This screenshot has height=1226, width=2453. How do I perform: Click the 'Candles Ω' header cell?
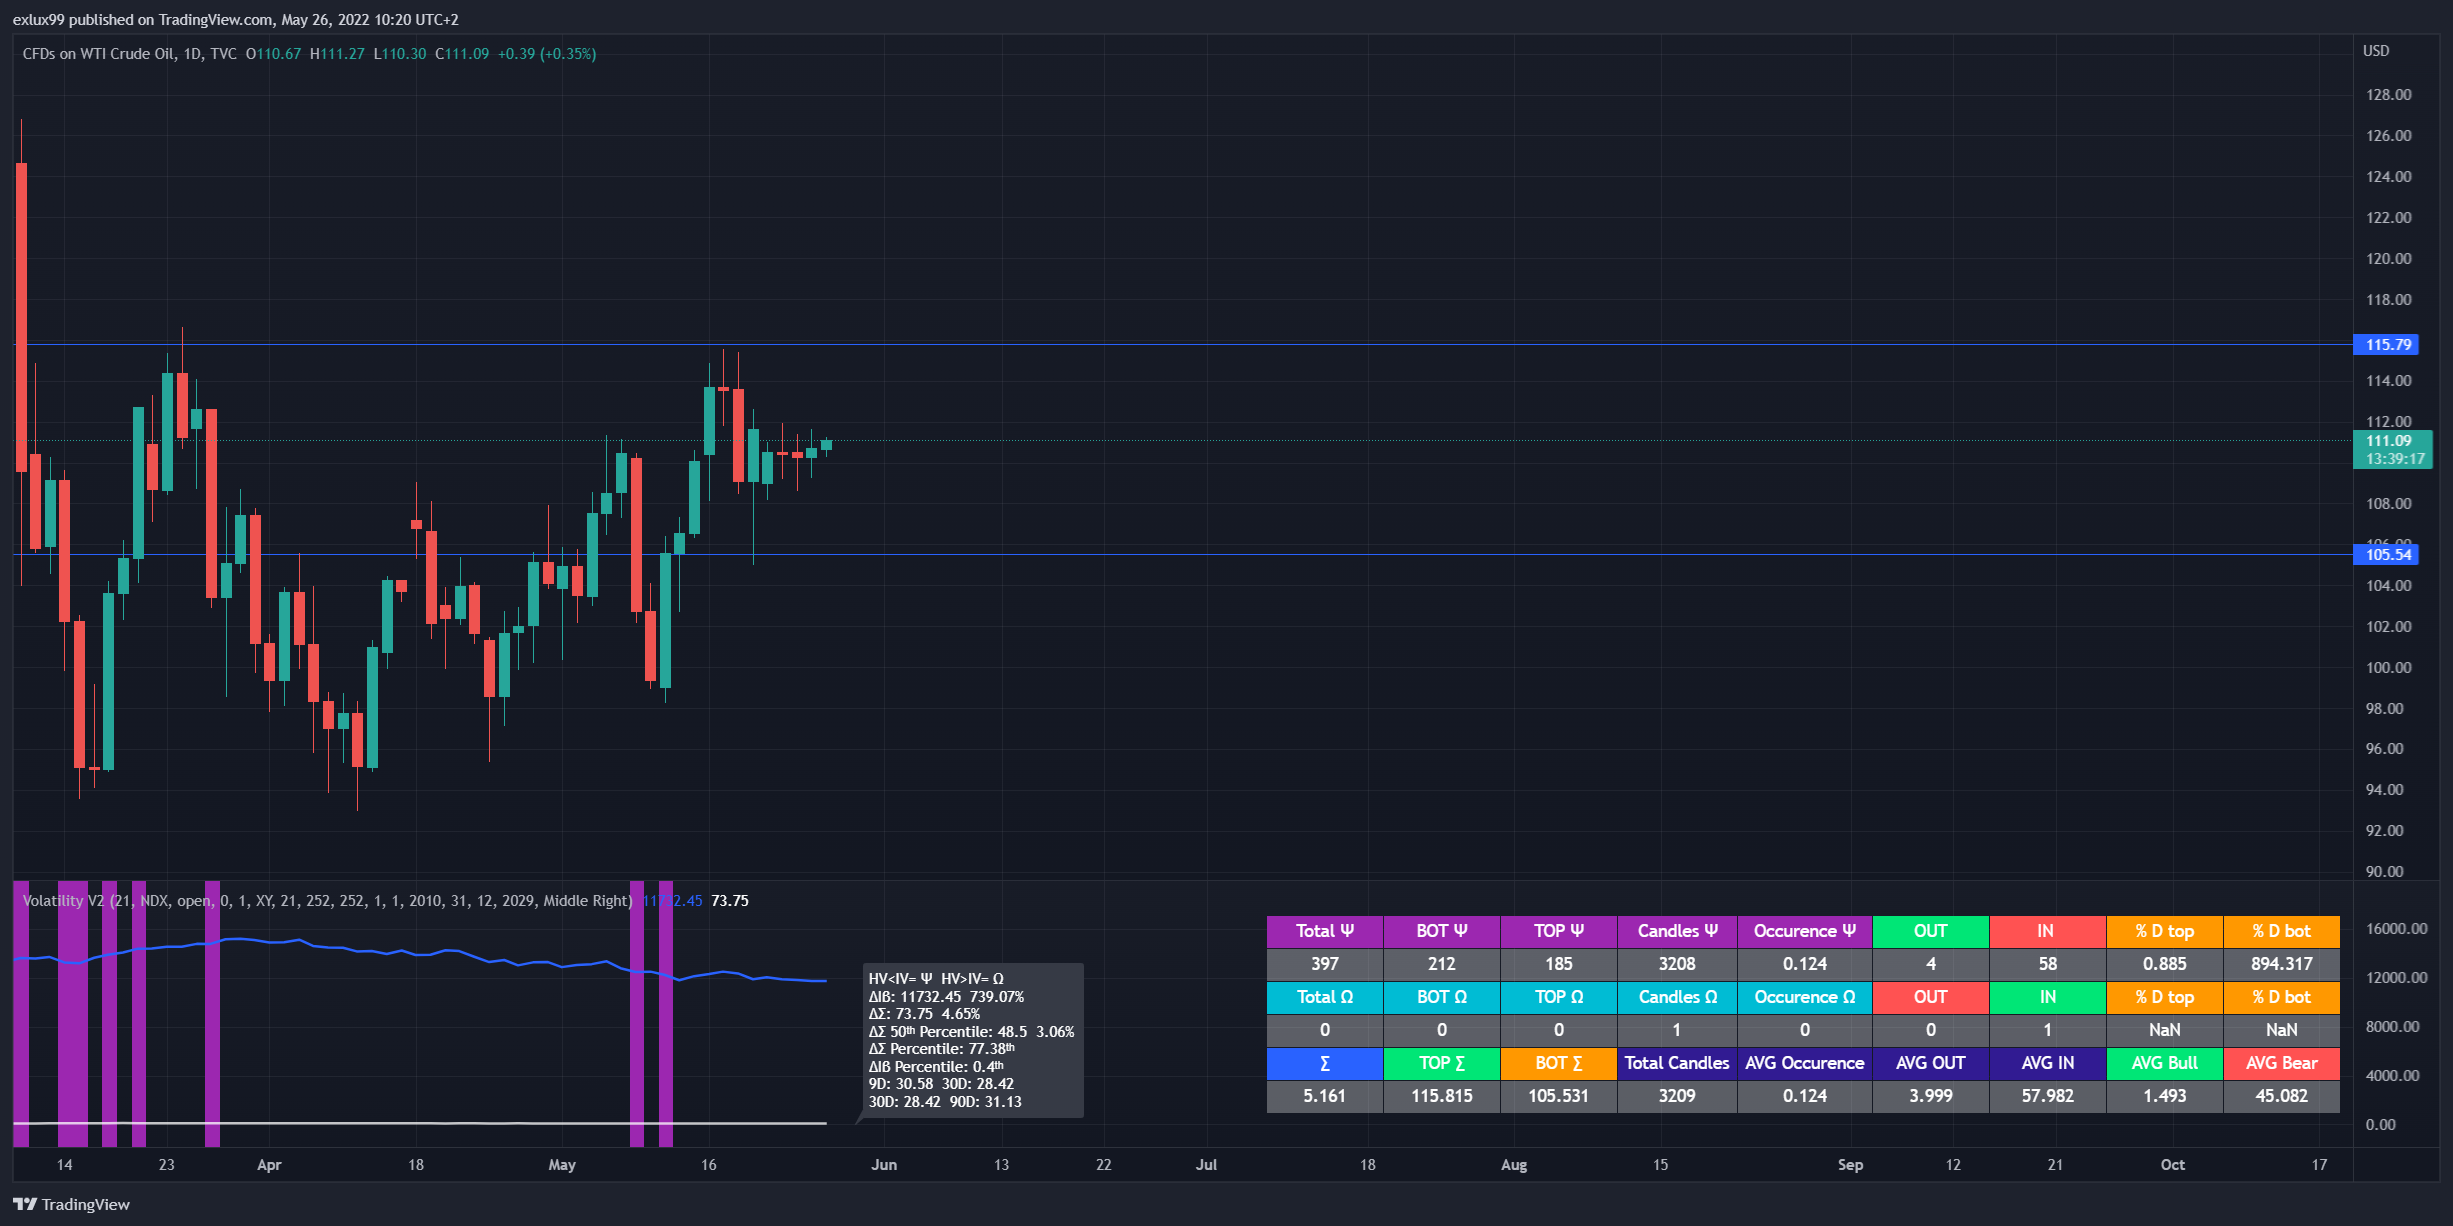1677,997
